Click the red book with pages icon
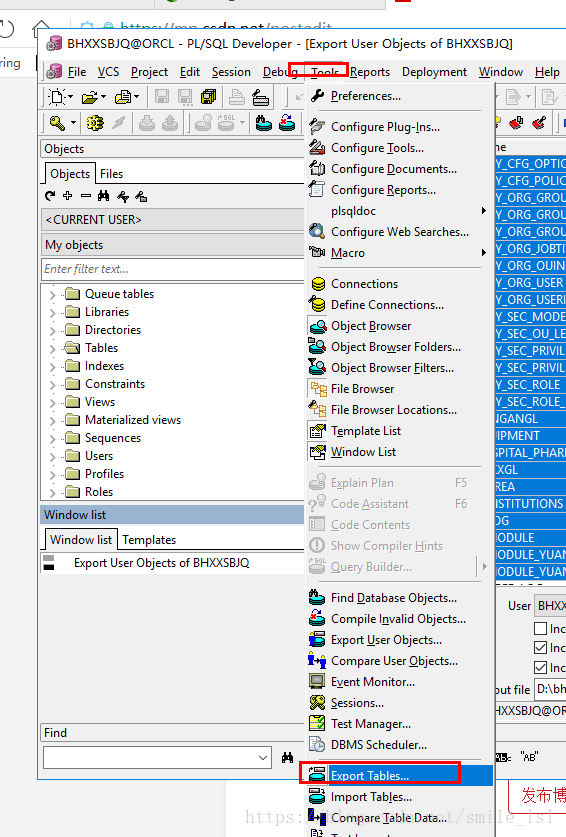 pos(516,123)
